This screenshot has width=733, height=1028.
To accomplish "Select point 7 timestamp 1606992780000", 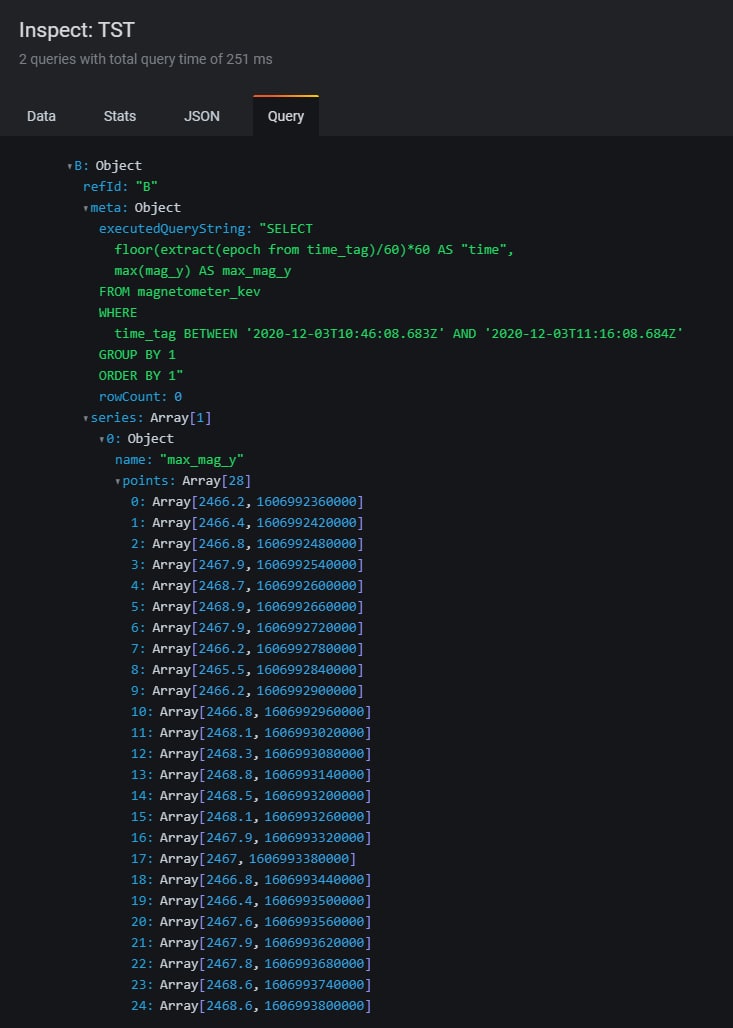I will click(x=307, y=648).
